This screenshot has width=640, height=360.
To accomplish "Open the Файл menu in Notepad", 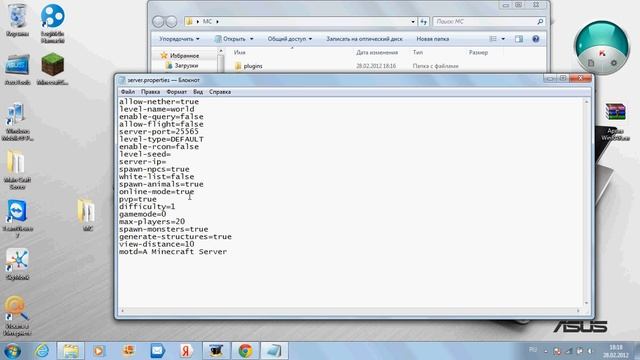I will tap(128, 92).
